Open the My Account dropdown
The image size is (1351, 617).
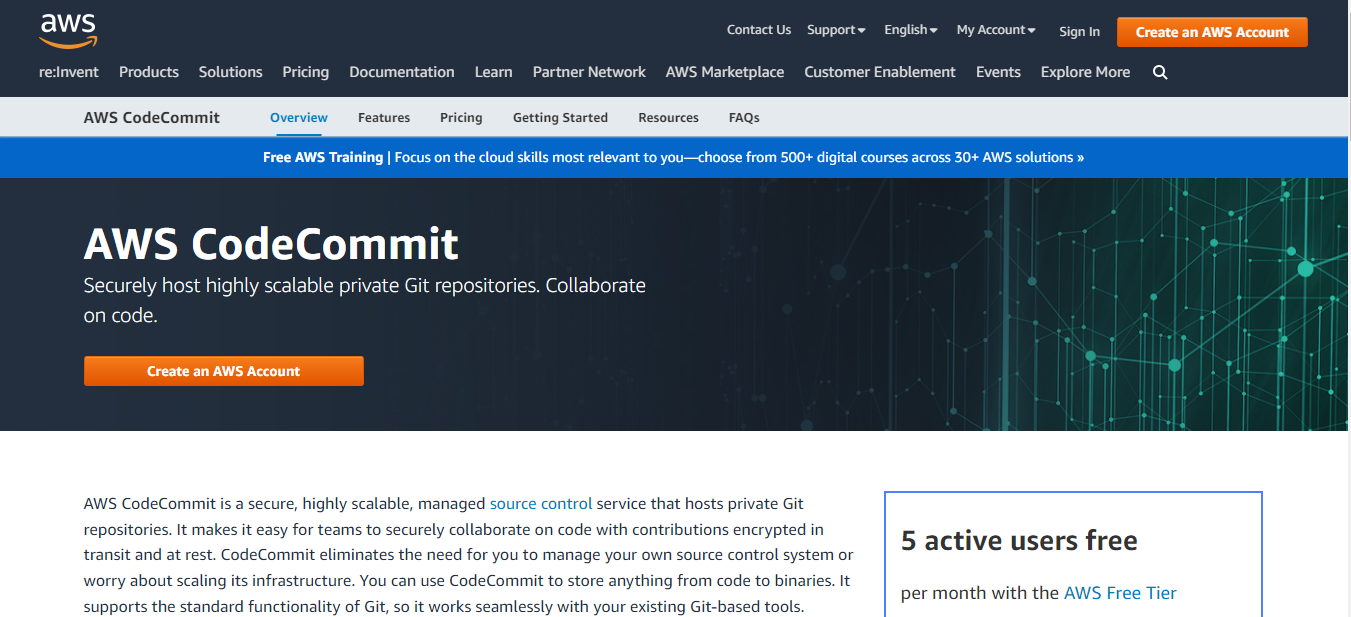tap(996, 30)
